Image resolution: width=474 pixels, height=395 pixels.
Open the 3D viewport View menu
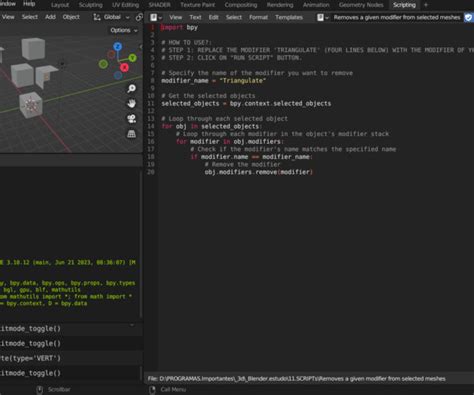tap(8, 17)
